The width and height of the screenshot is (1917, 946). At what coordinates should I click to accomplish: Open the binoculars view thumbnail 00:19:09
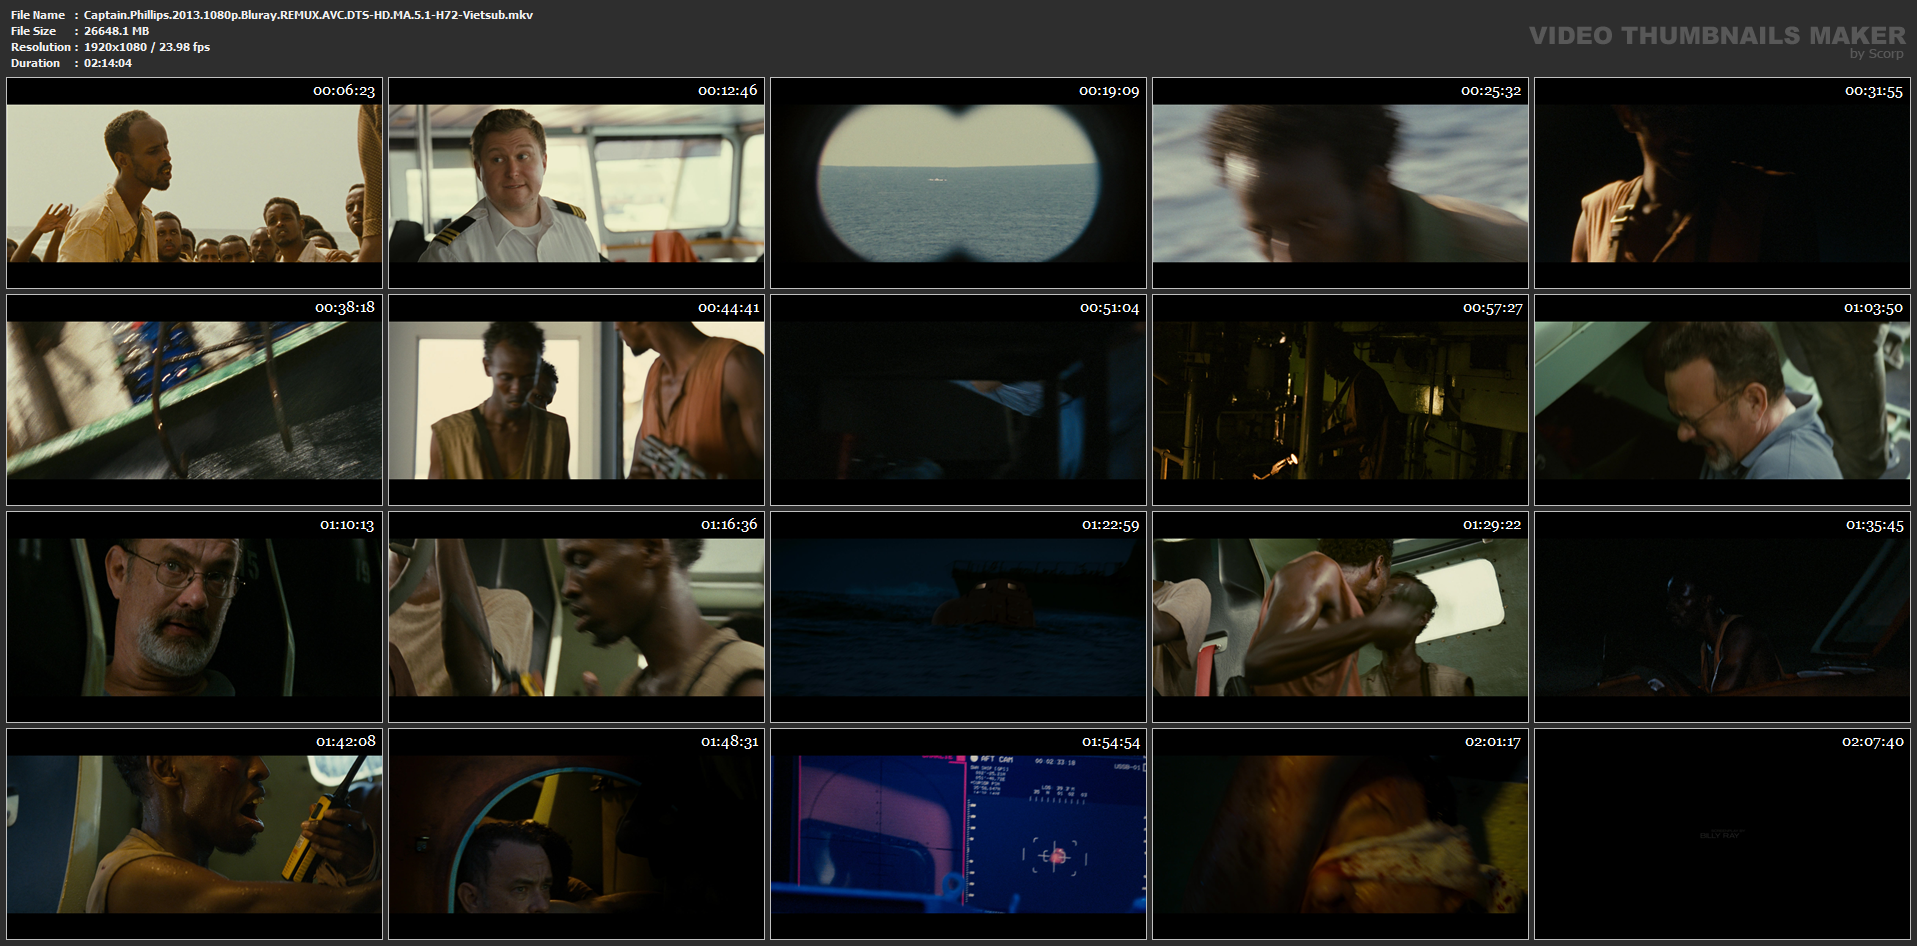pos(958,183)
